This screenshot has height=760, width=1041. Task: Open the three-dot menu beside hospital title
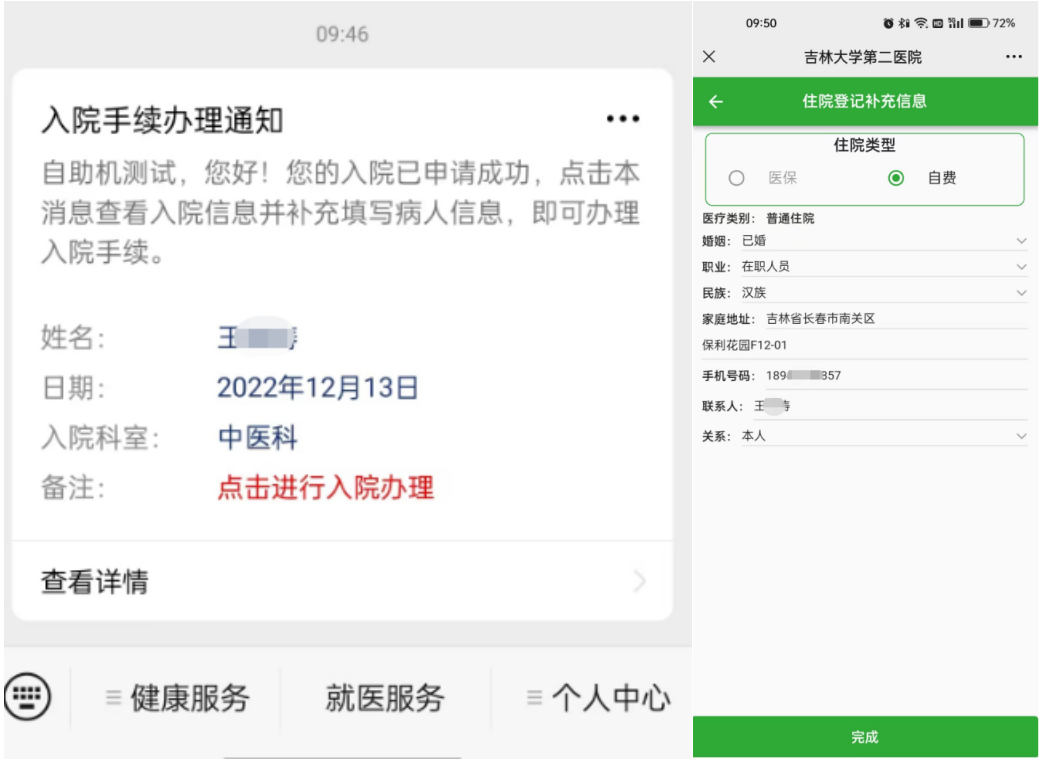(1014, 57)
